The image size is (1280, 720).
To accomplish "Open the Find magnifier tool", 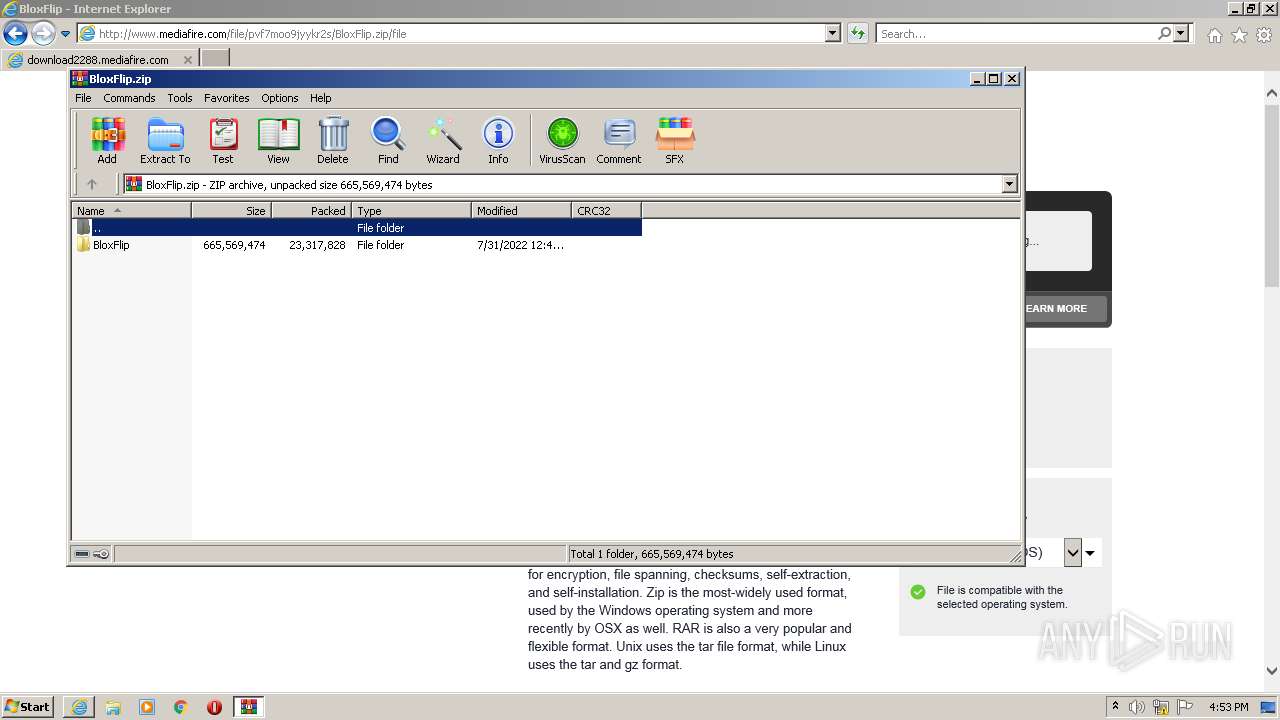I will [388, 140].
